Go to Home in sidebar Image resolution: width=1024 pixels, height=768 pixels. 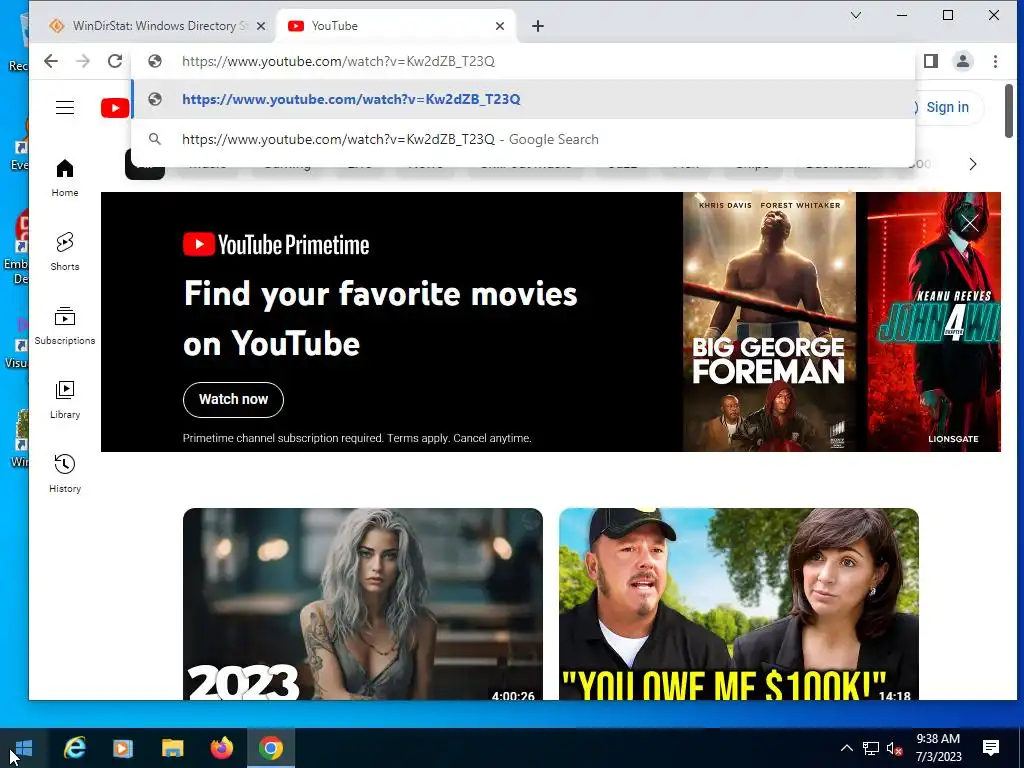click(65, 178)
